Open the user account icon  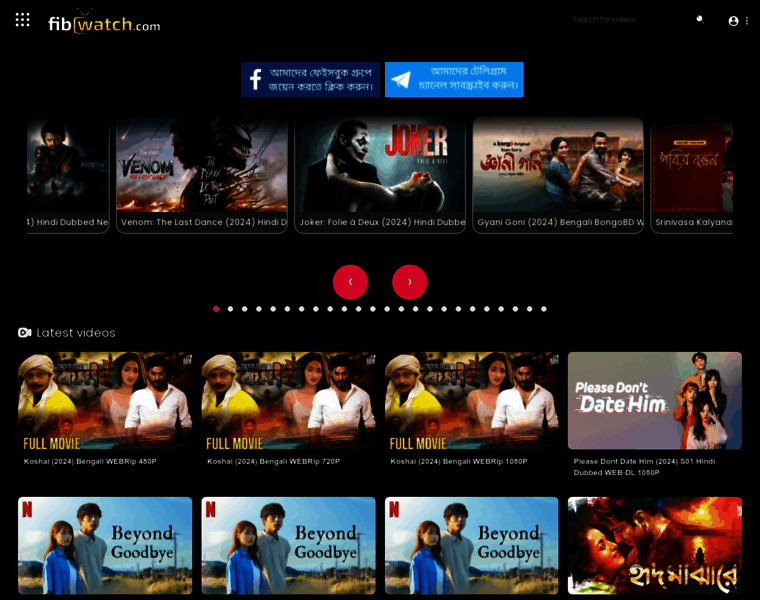coord(733,21)
